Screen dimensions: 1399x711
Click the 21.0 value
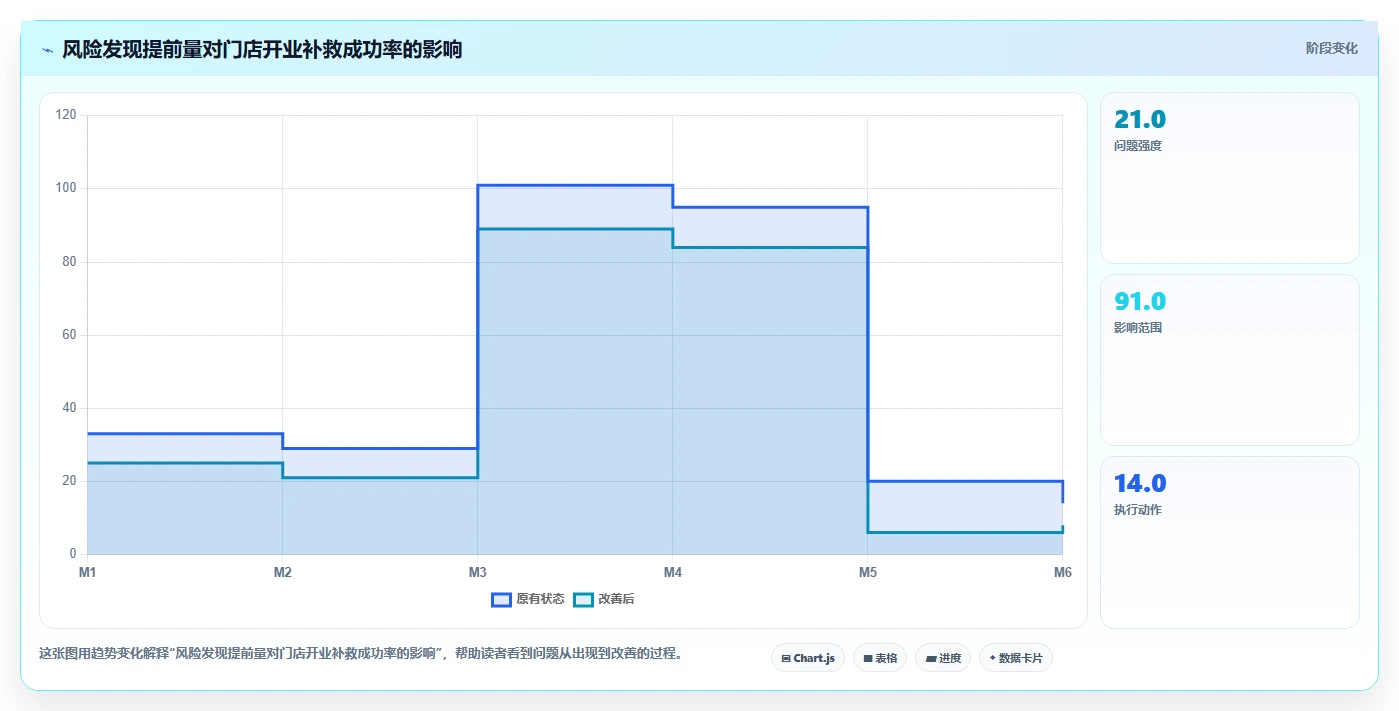pyautogui.click(x=1140, y=120)
